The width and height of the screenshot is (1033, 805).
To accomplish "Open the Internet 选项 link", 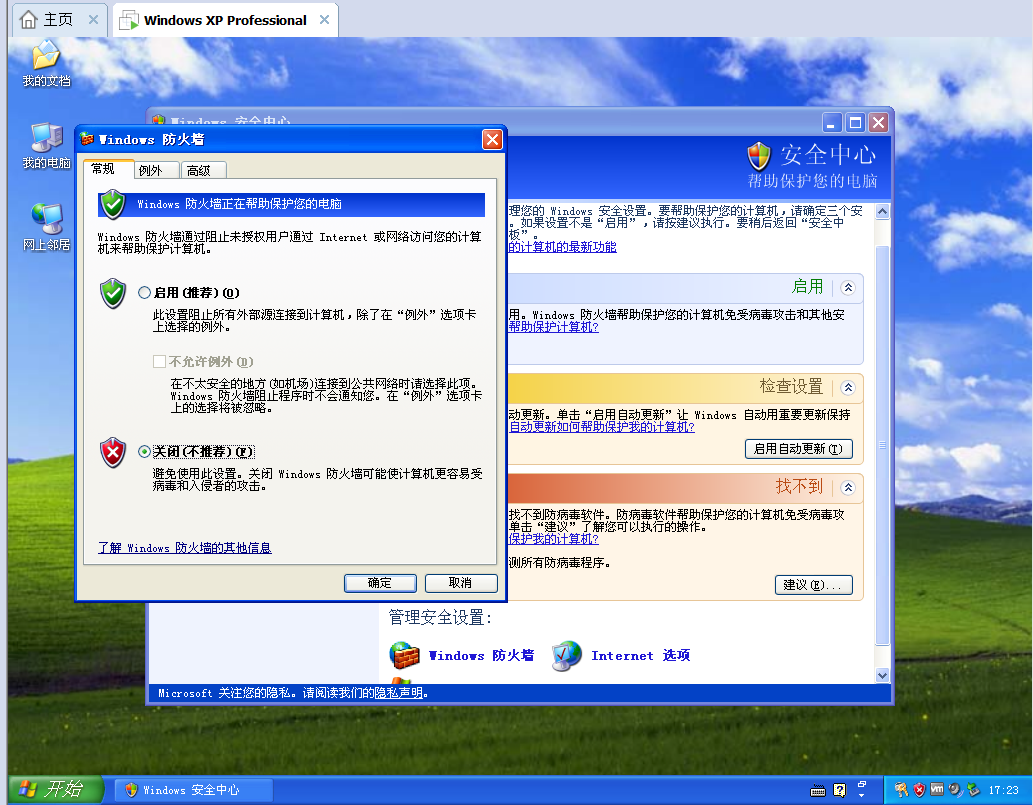I will pyautogui.click(x=640, y=655).
